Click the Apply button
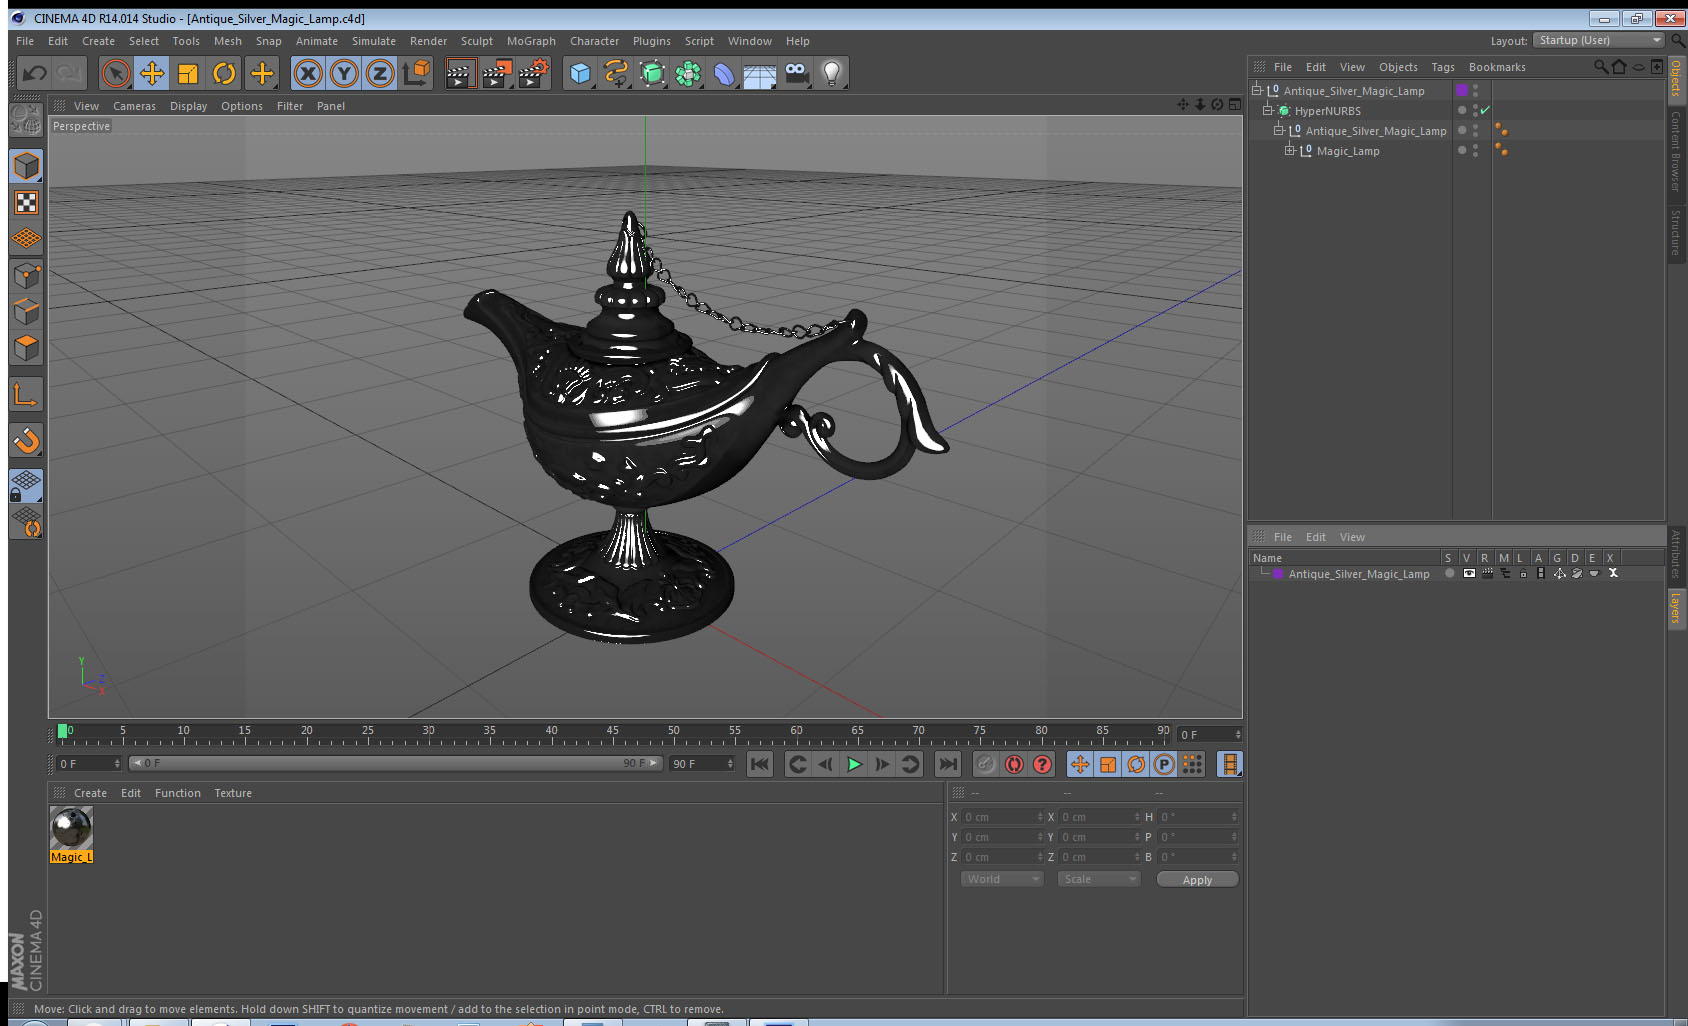Image resolution: width=1688 pixels, height=1026 pixels. (1197, 880)
